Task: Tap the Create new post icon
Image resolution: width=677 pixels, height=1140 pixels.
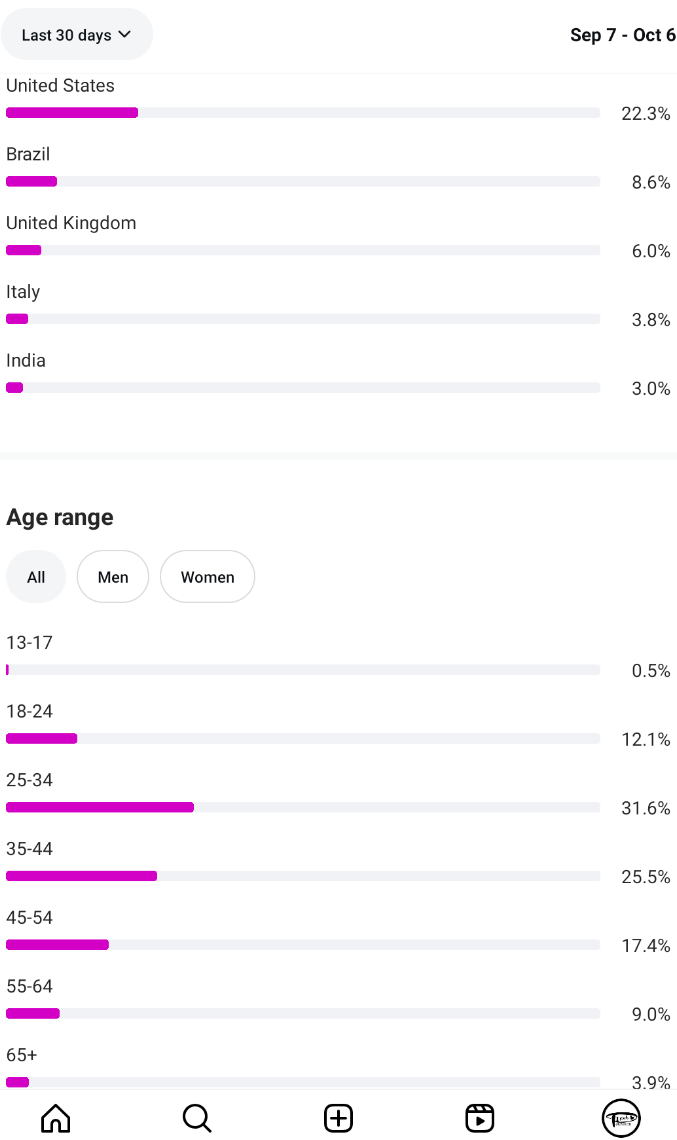Action: click(x=339, y=1117)
